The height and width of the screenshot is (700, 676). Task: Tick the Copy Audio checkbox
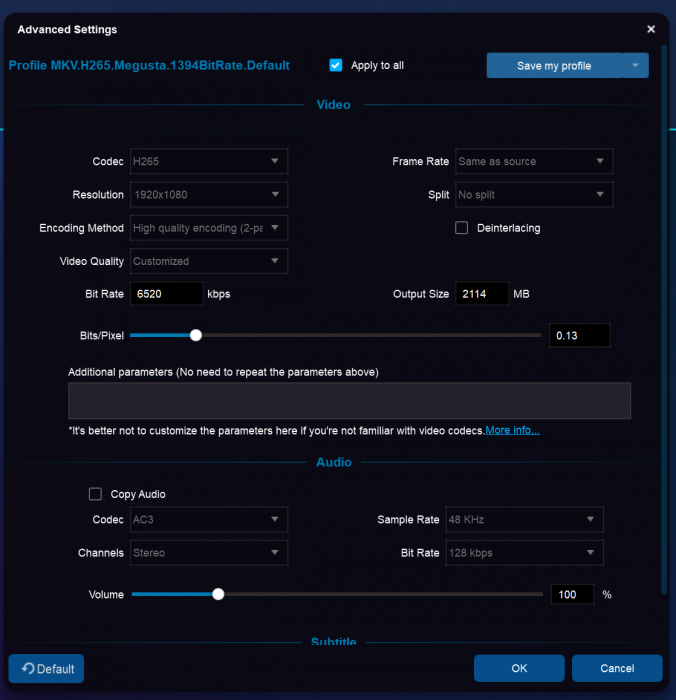[x=95, y=494]
